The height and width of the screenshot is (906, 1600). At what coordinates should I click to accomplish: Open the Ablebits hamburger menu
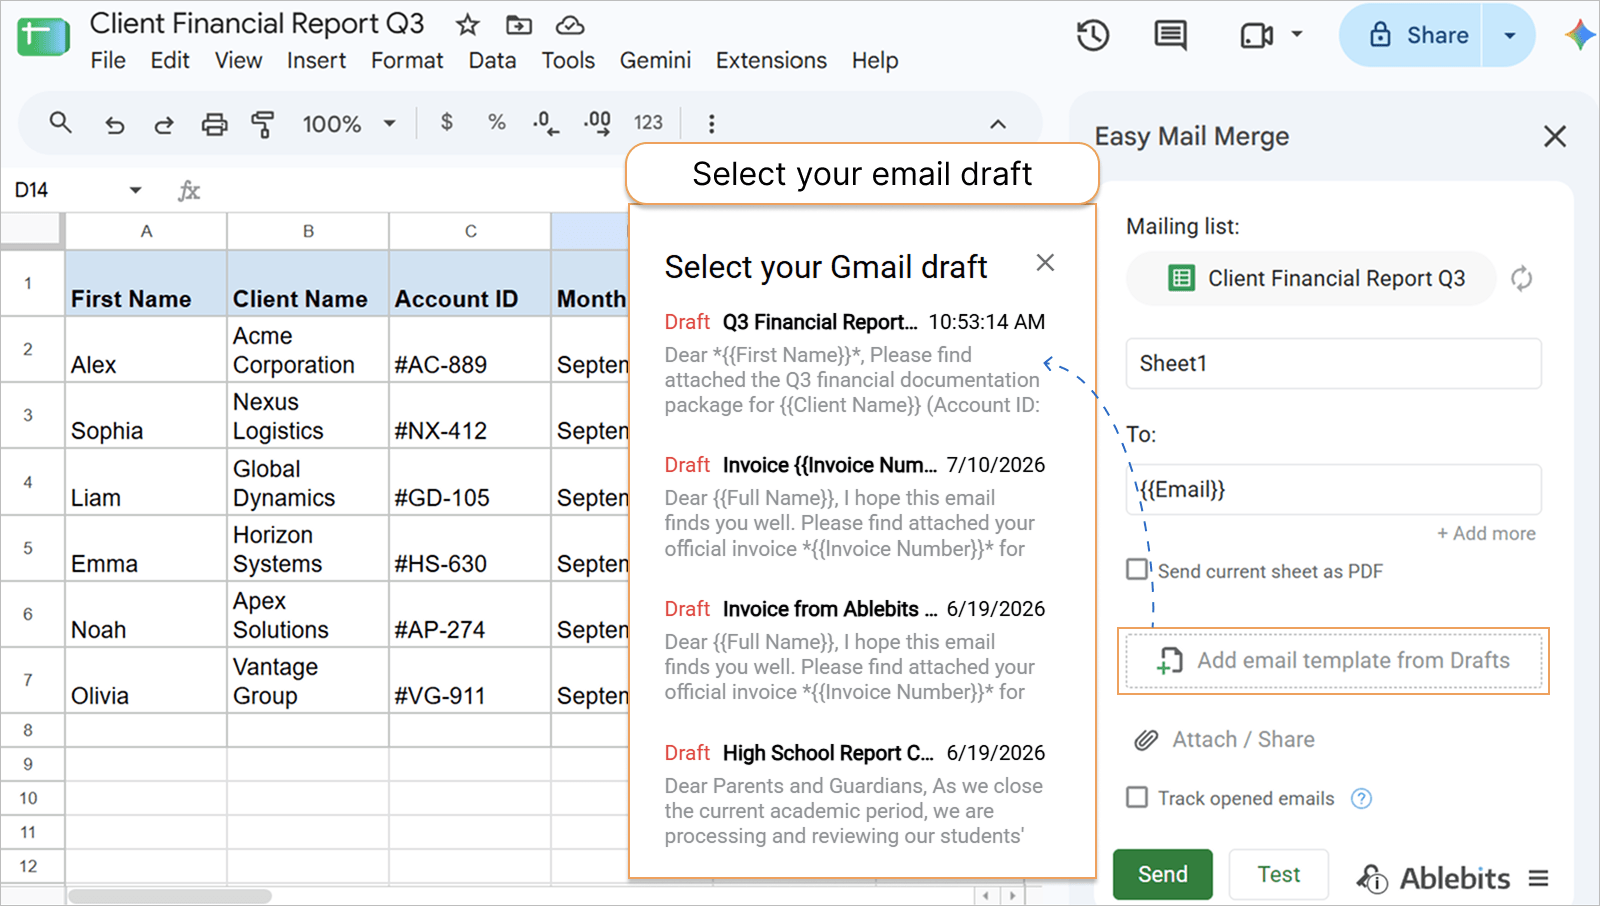[1538, 878]
